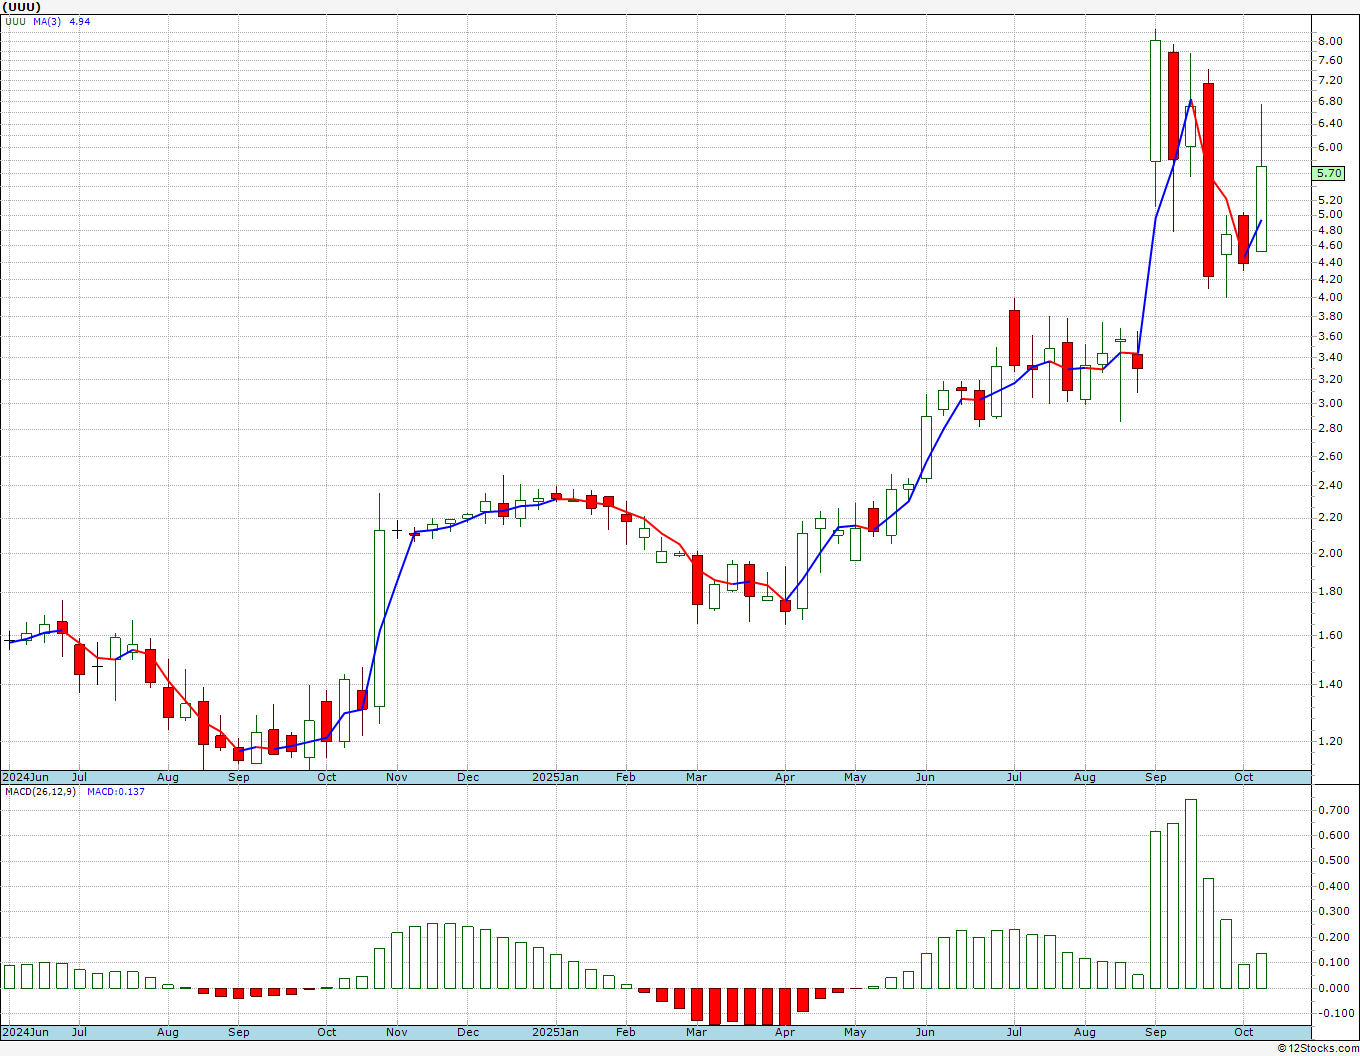Select the (UUU) ticker title
The width and height of the screenshot is (1360, 1056).
pyautogui.click(x=22, y=7)
